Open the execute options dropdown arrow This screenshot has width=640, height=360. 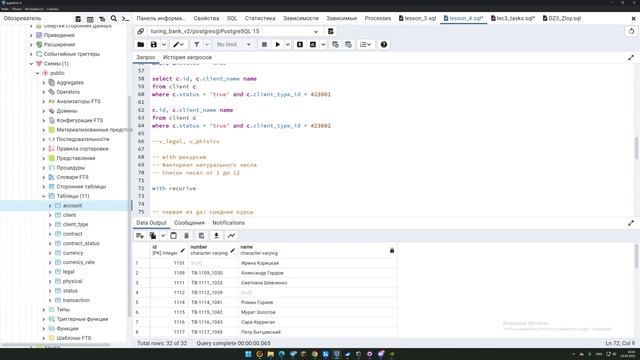[287, 44]
